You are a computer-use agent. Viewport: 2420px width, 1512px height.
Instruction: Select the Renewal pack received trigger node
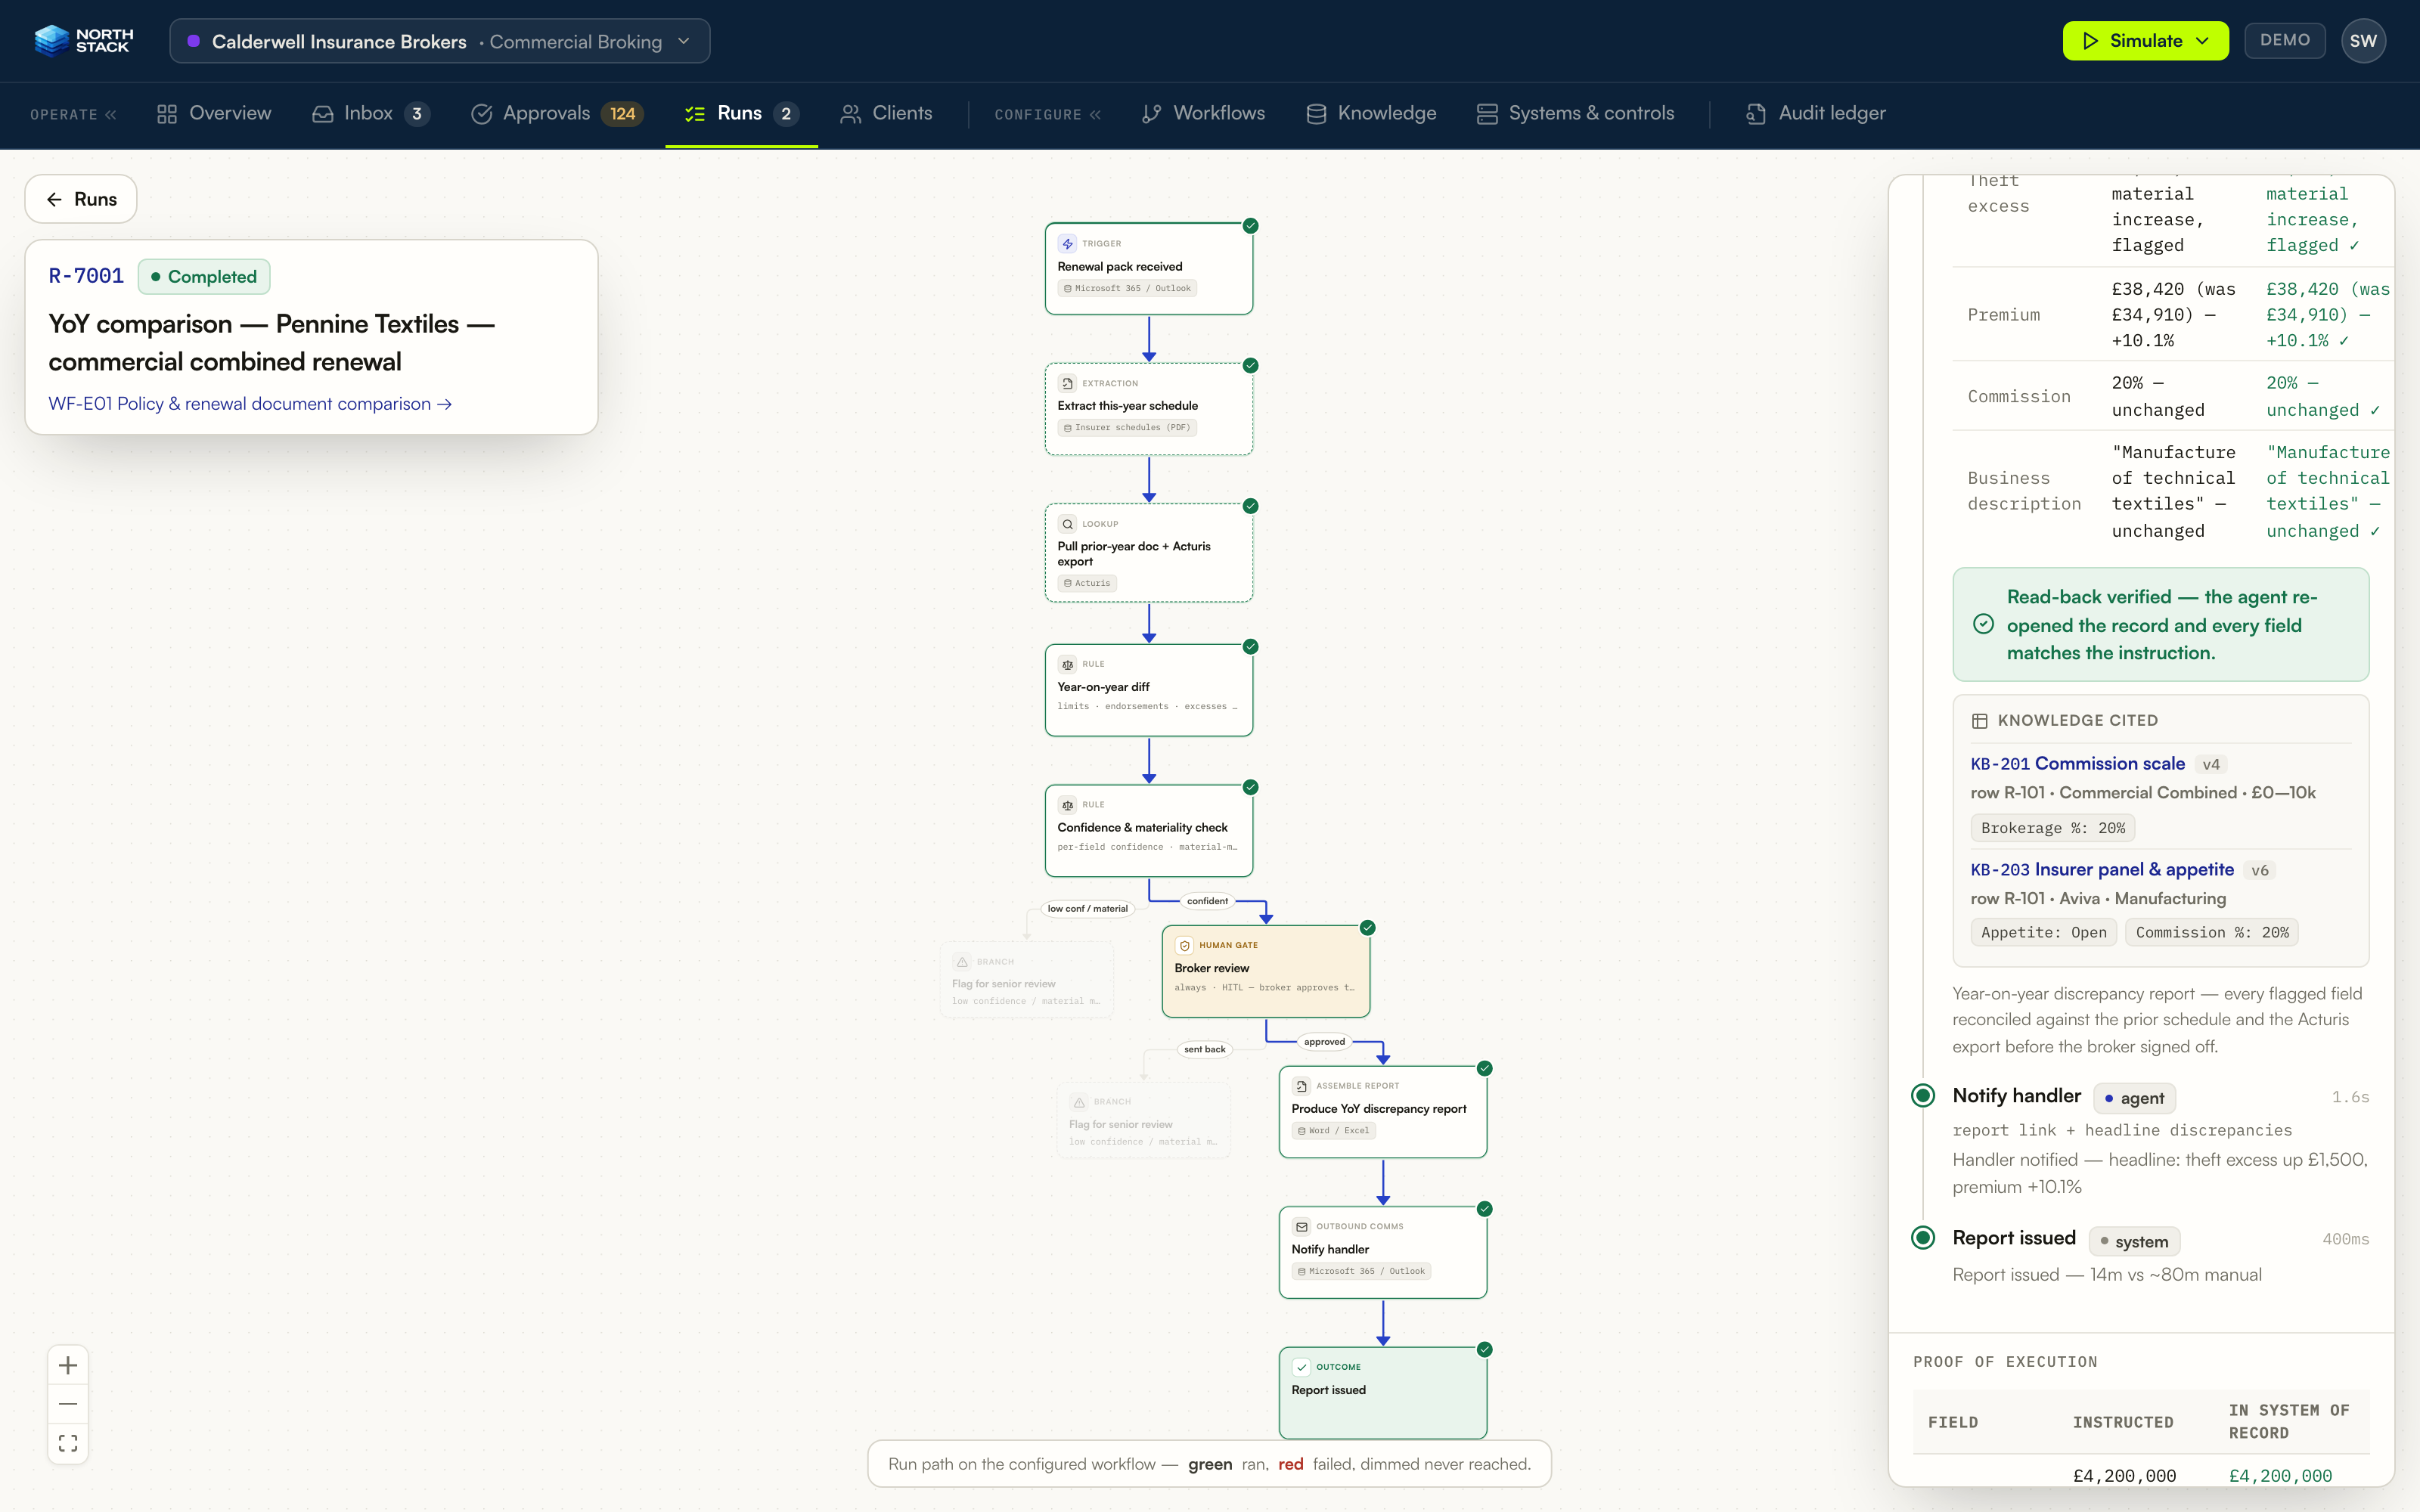(1149, 269)
